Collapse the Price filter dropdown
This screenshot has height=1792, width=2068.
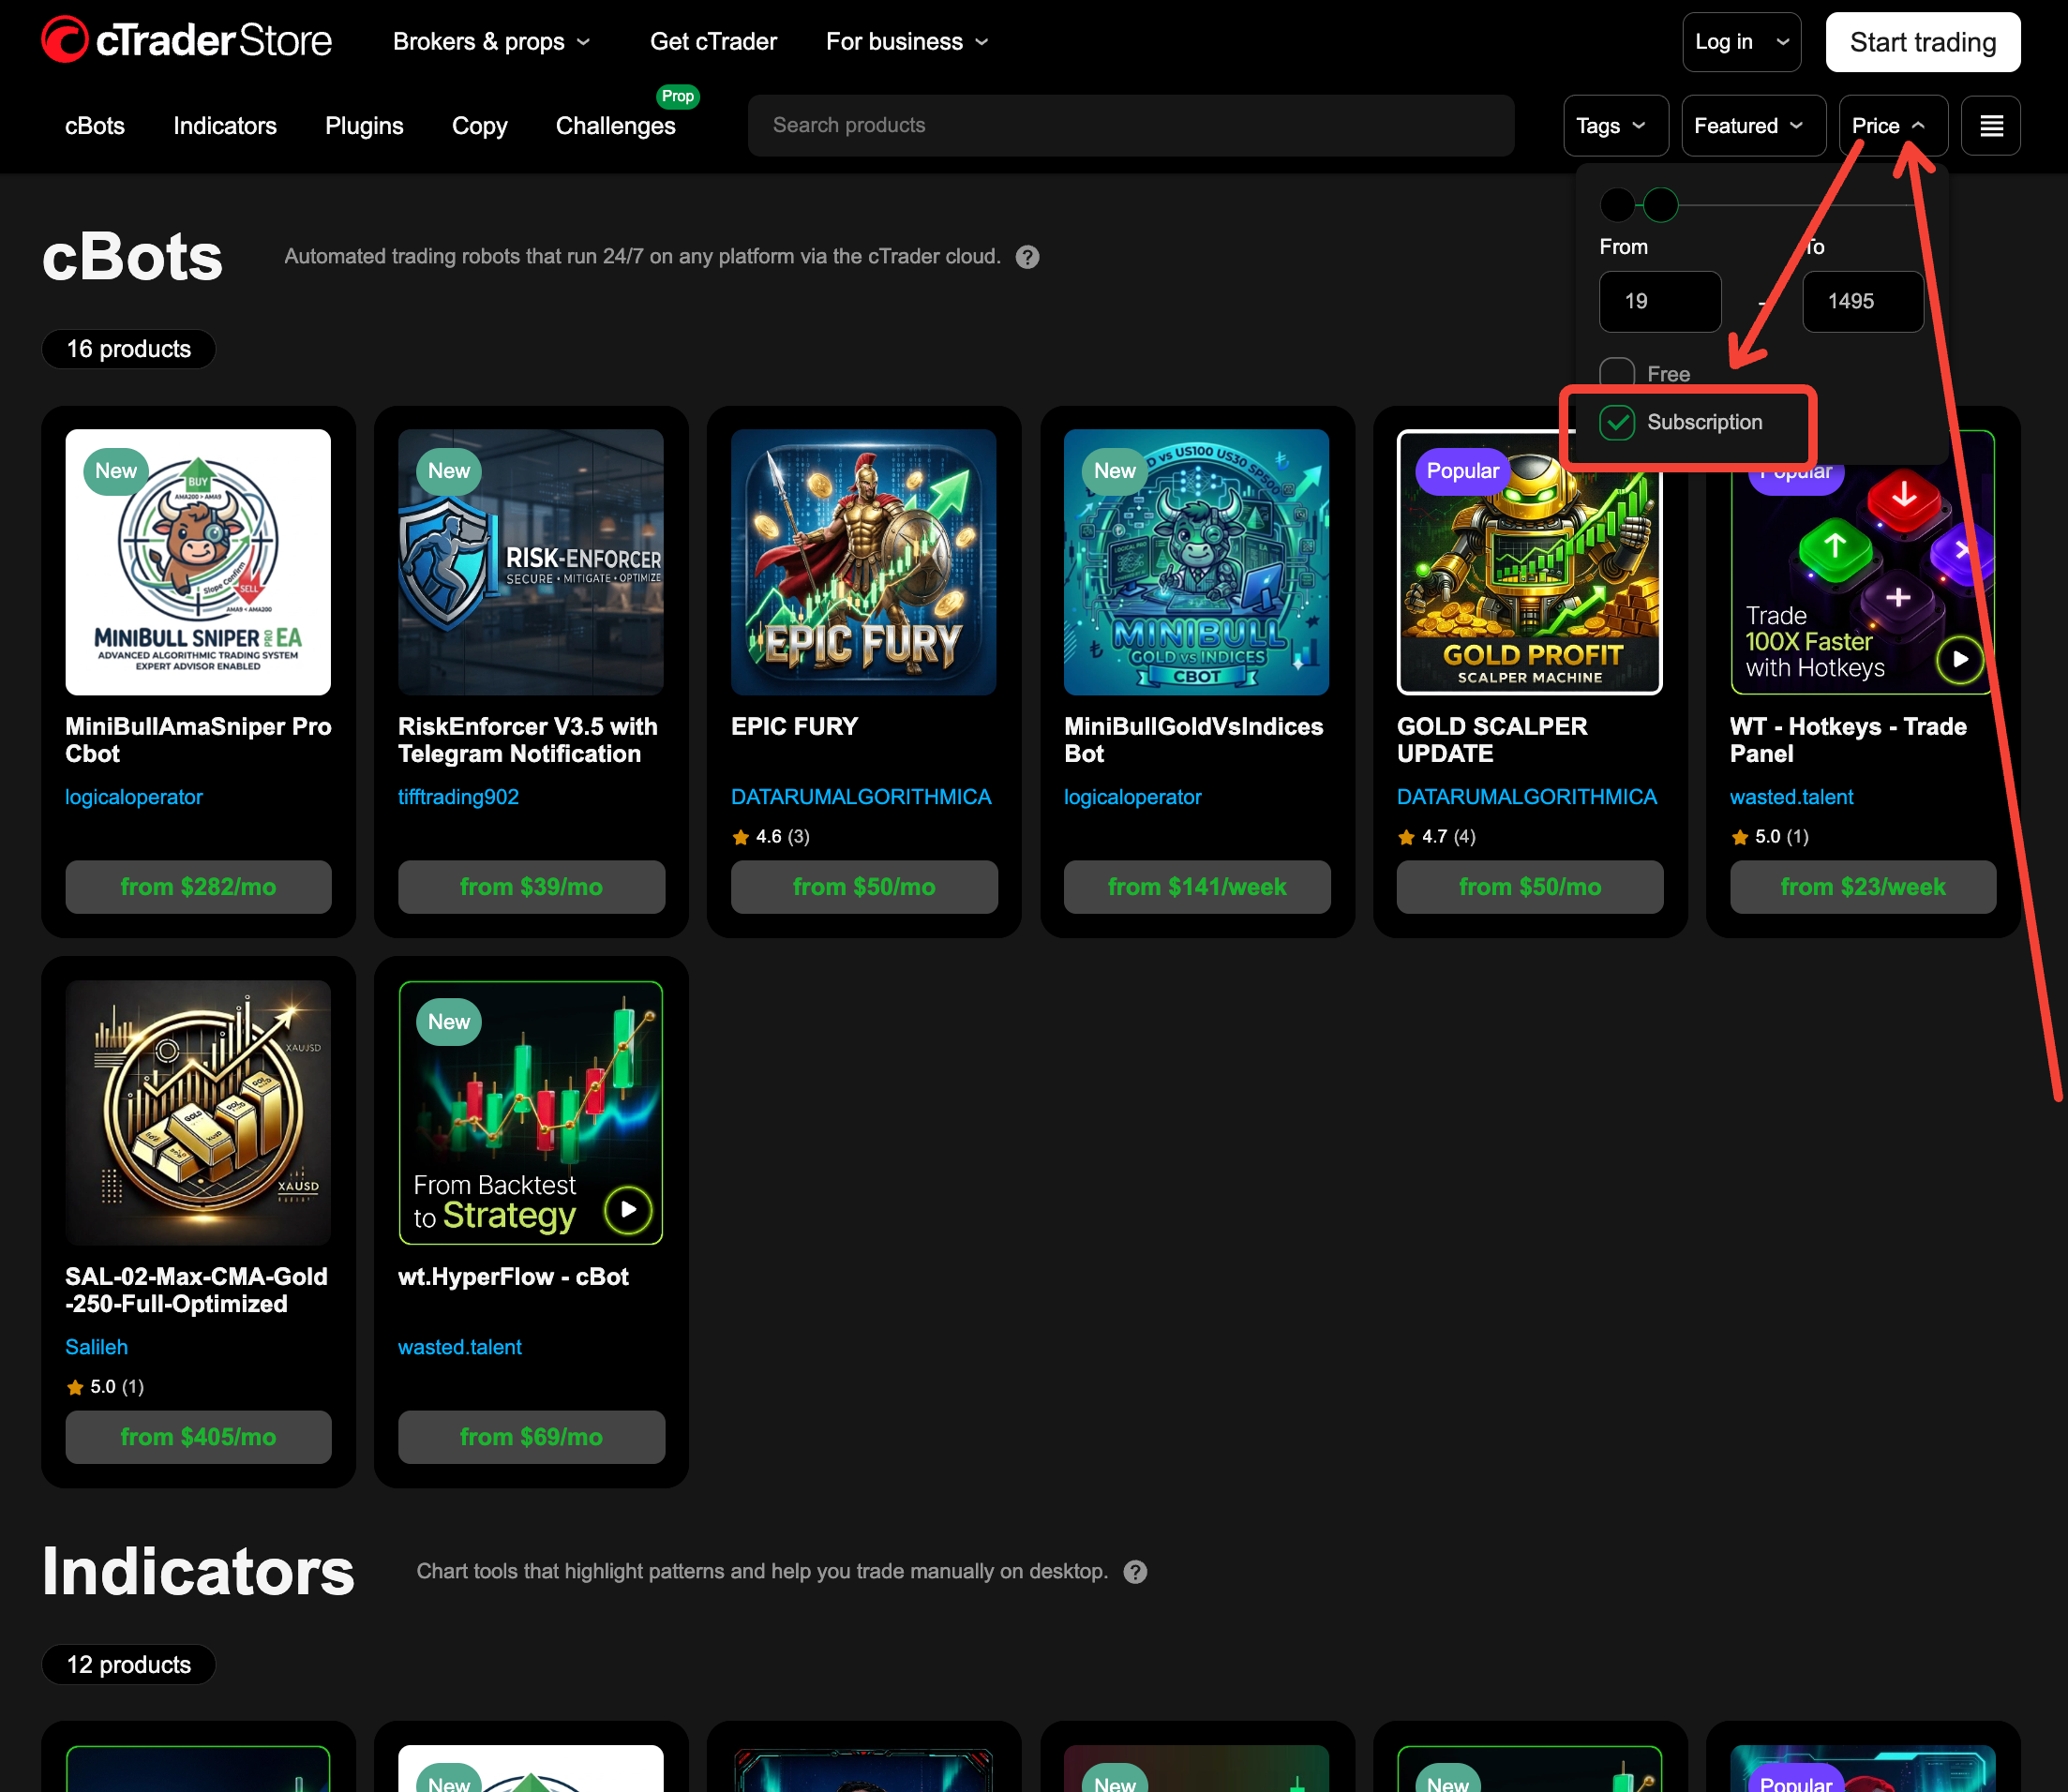pos(1892,126)
